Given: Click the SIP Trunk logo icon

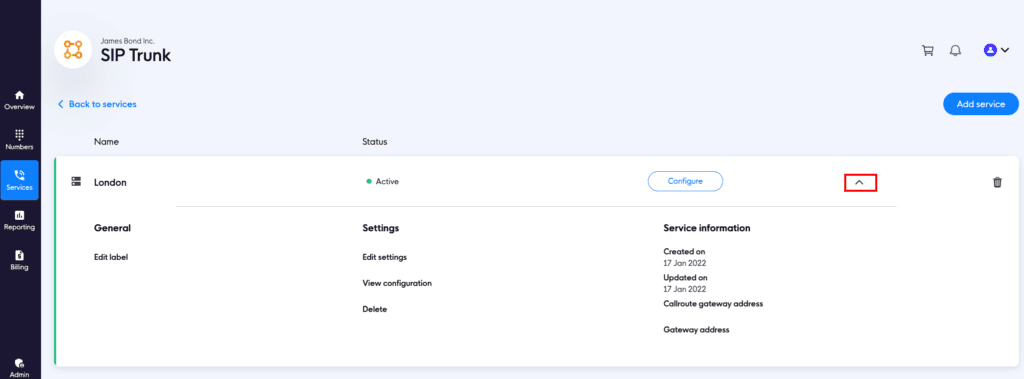Looking at the screenshot, I should tap(72, 50).
